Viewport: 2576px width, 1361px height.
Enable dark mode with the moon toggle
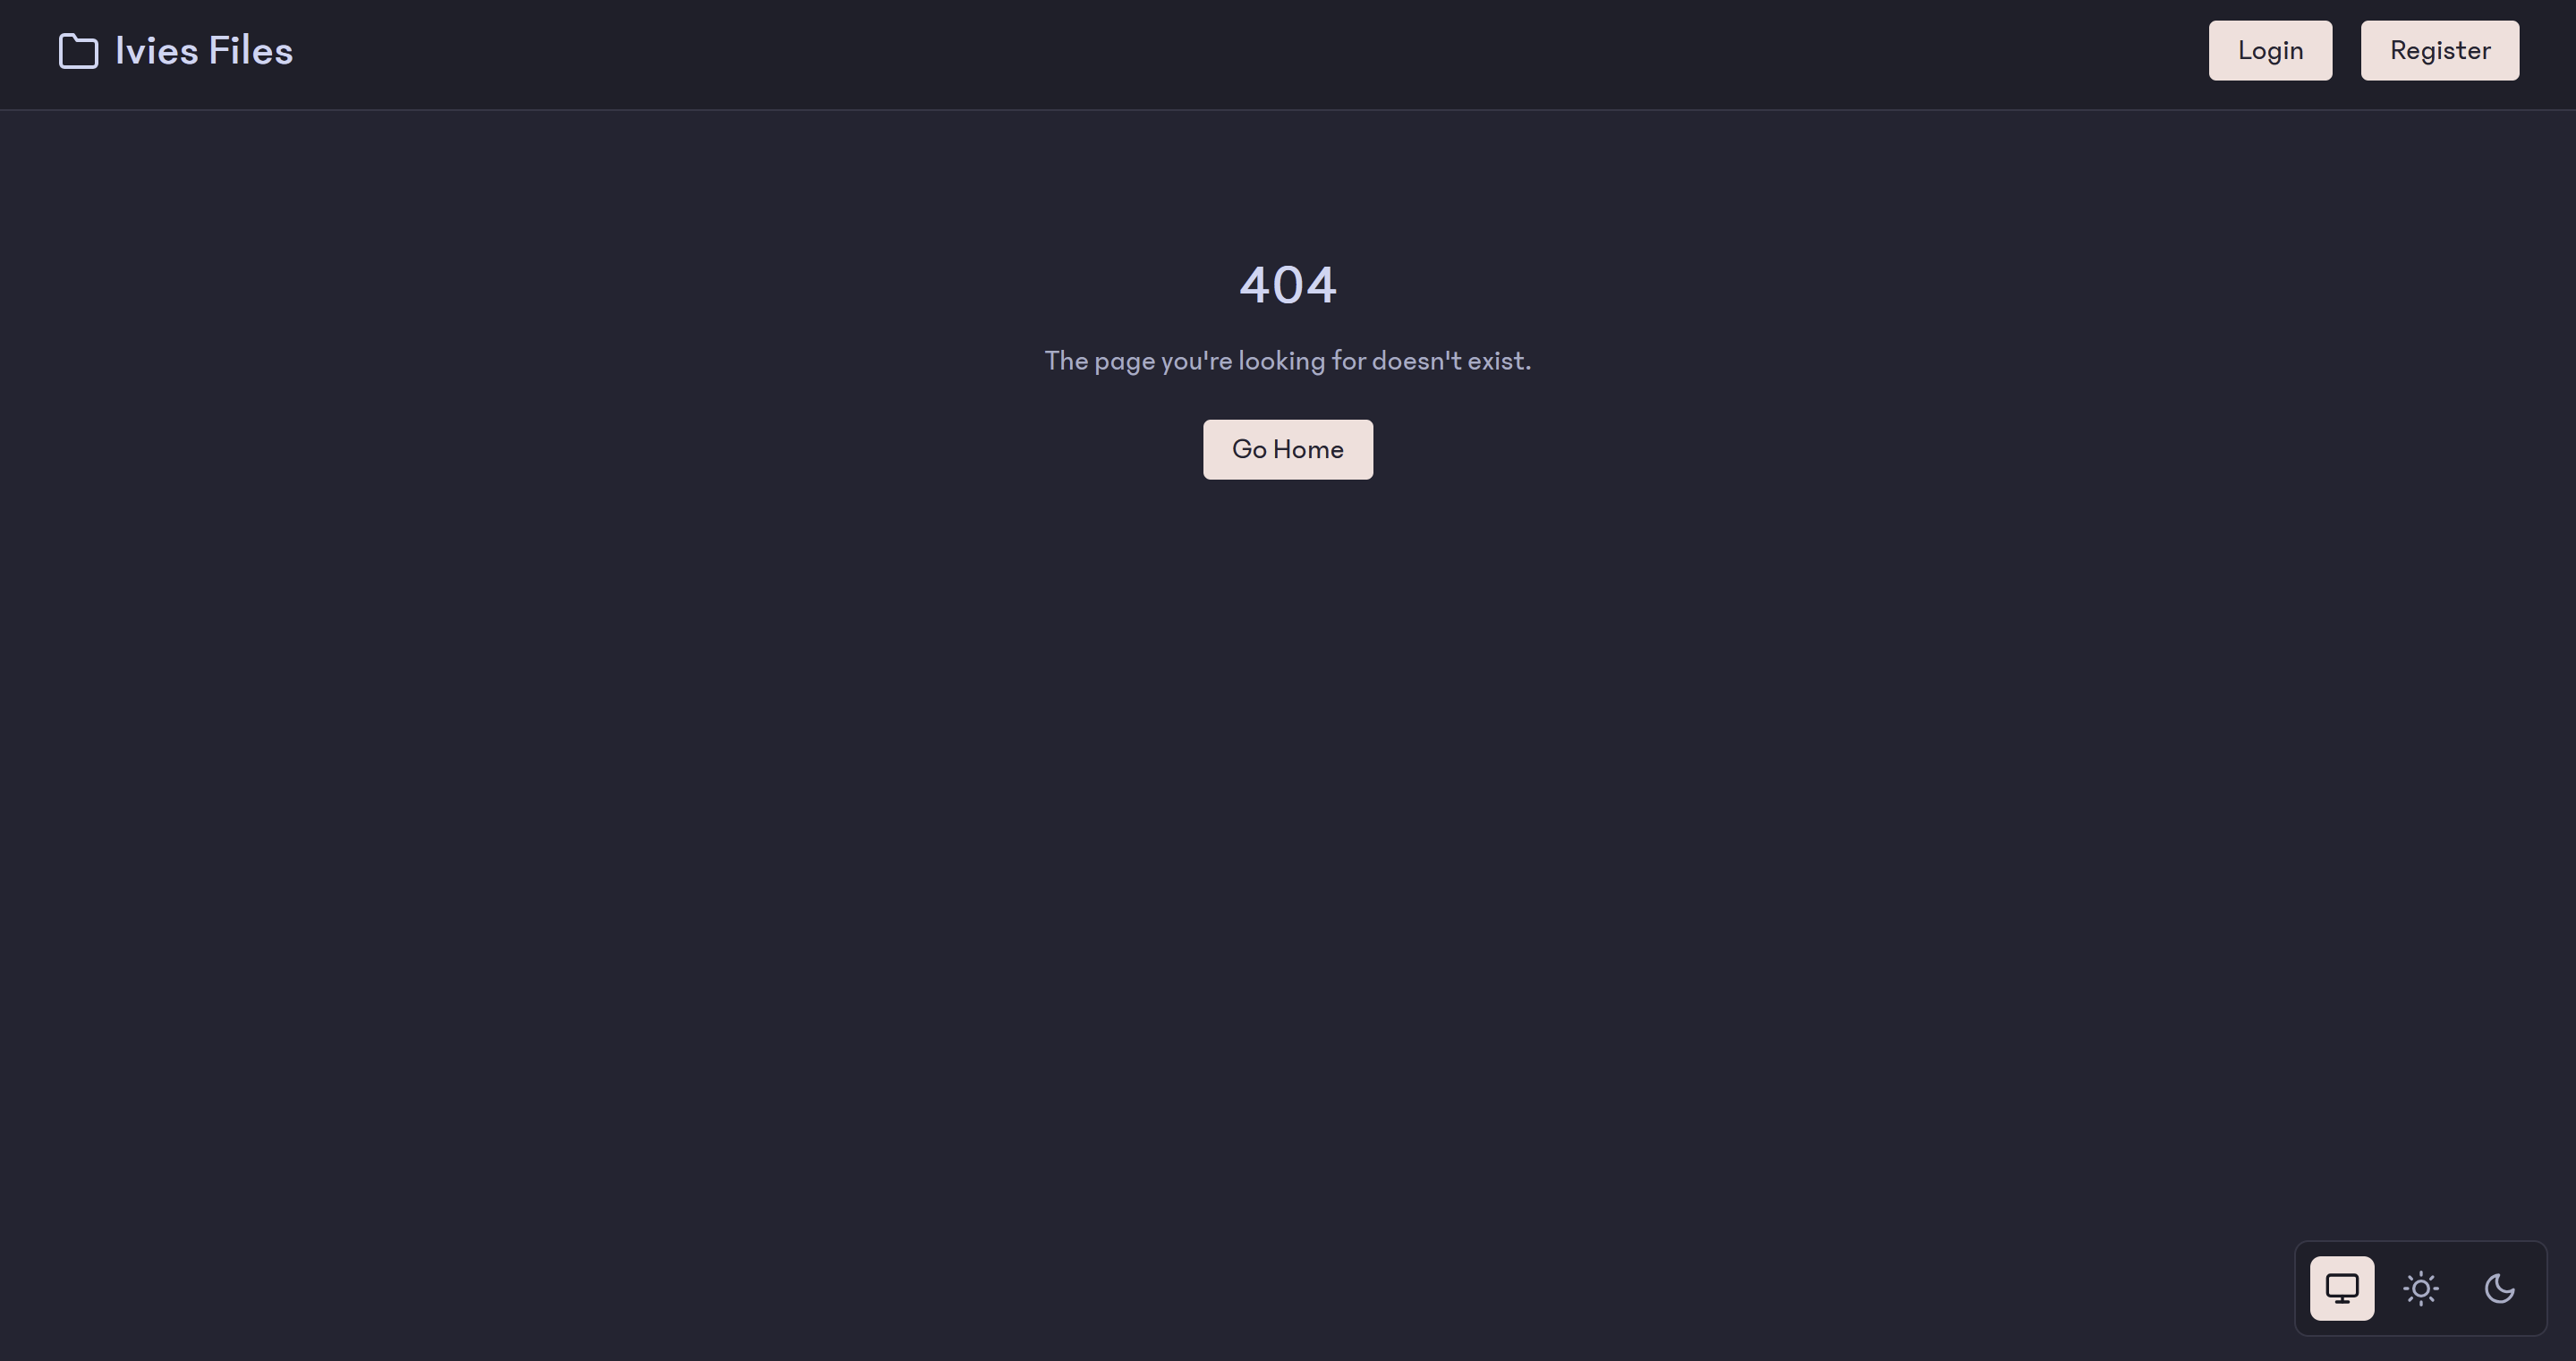[x=2500, y=1288]
